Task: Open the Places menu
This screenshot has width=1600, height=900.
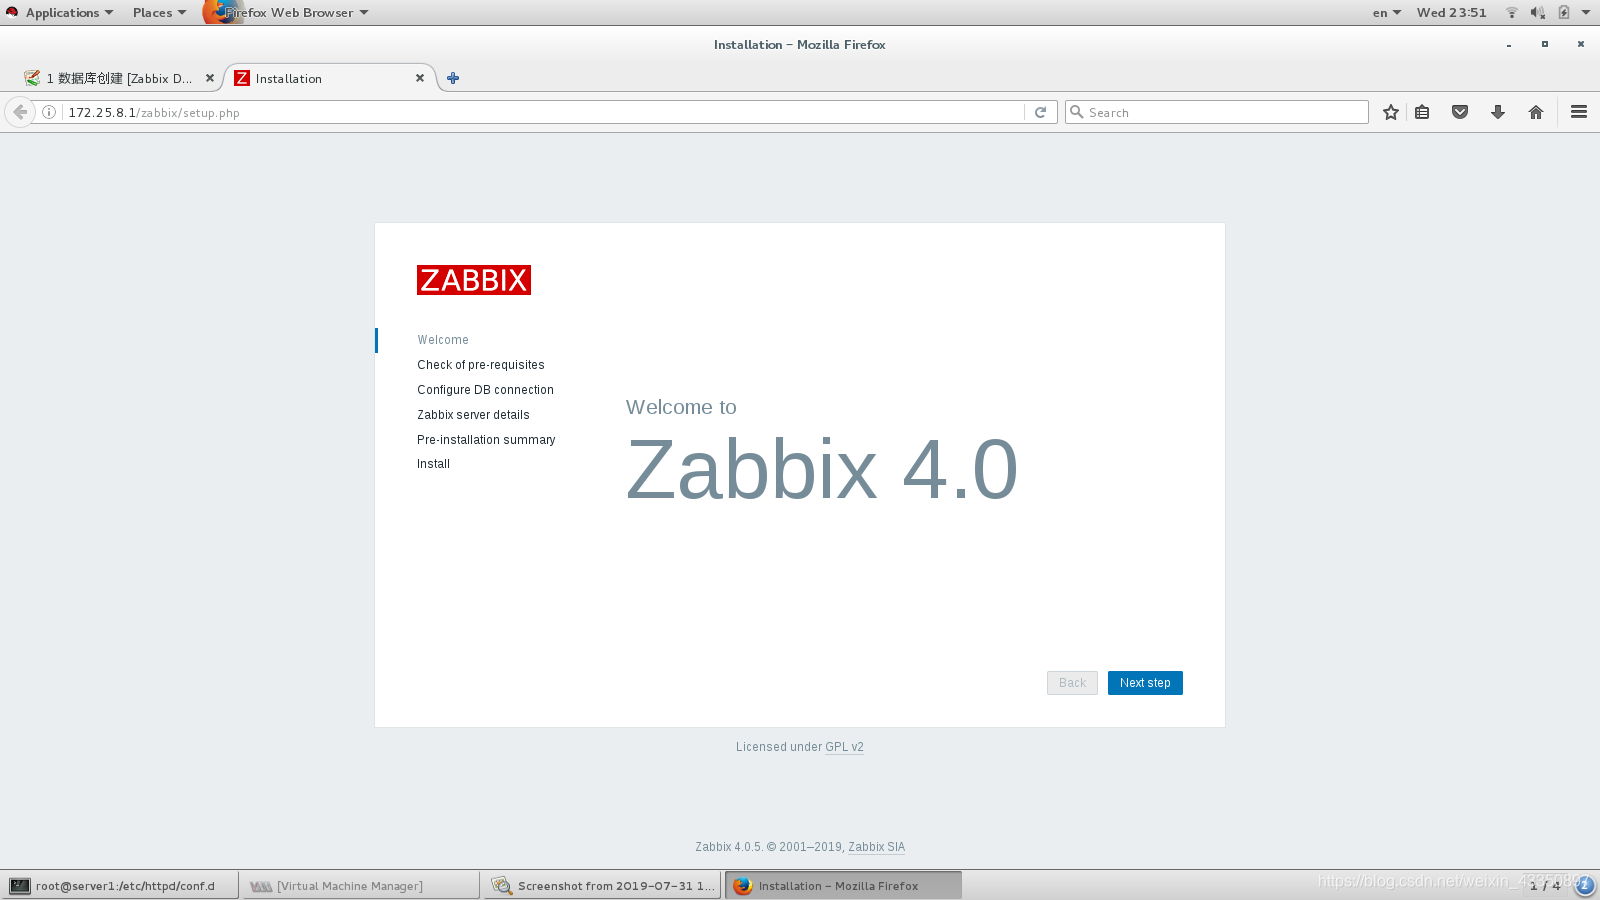Action: pyautogui.click(x=159, y=13)
